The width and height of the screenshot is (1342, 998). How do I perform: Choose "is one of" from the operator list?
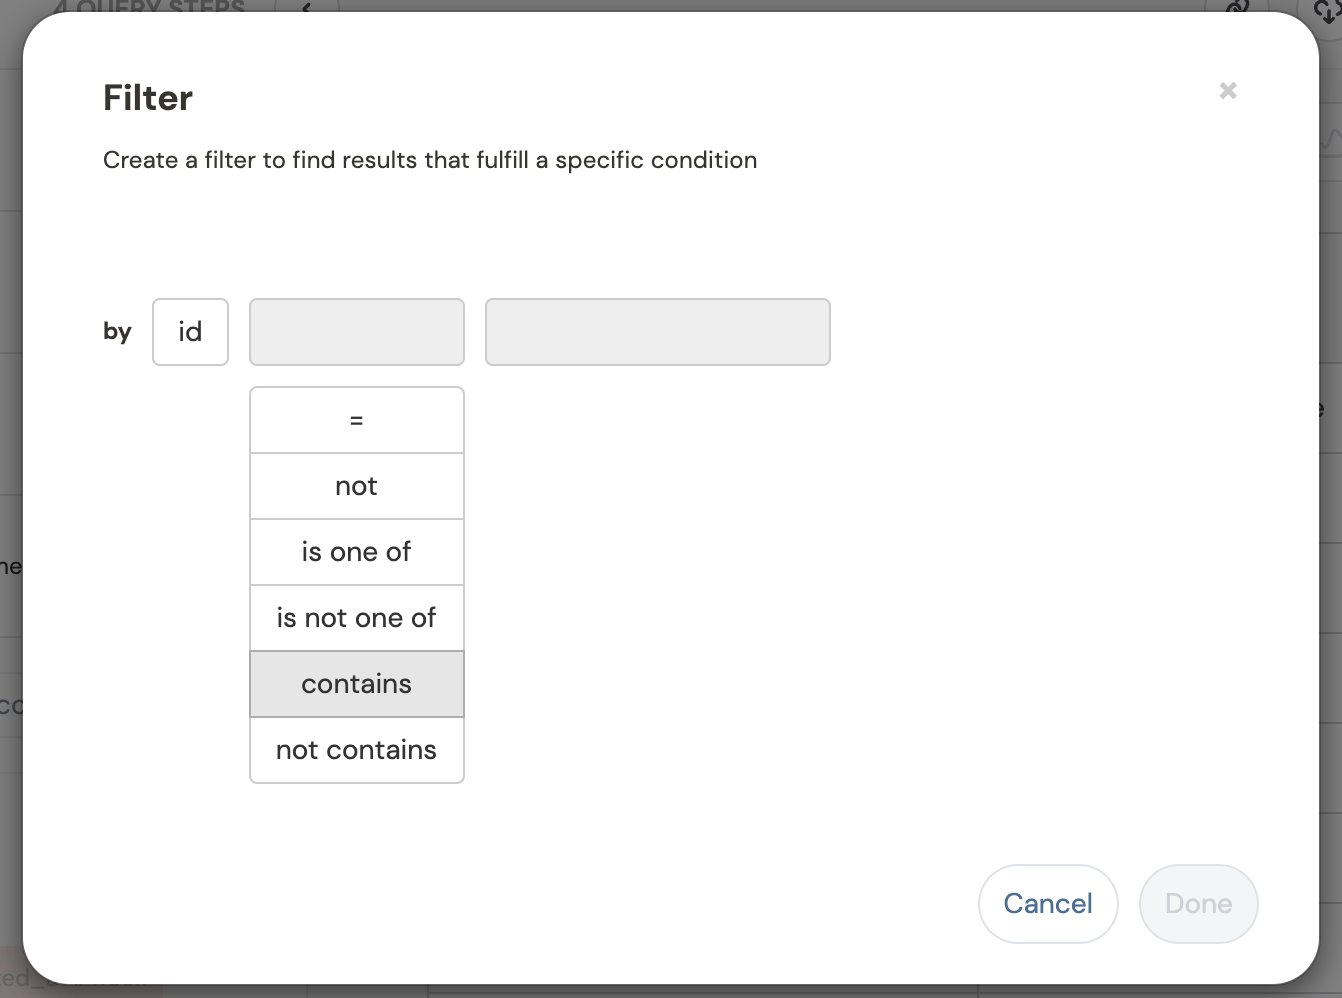356,552
